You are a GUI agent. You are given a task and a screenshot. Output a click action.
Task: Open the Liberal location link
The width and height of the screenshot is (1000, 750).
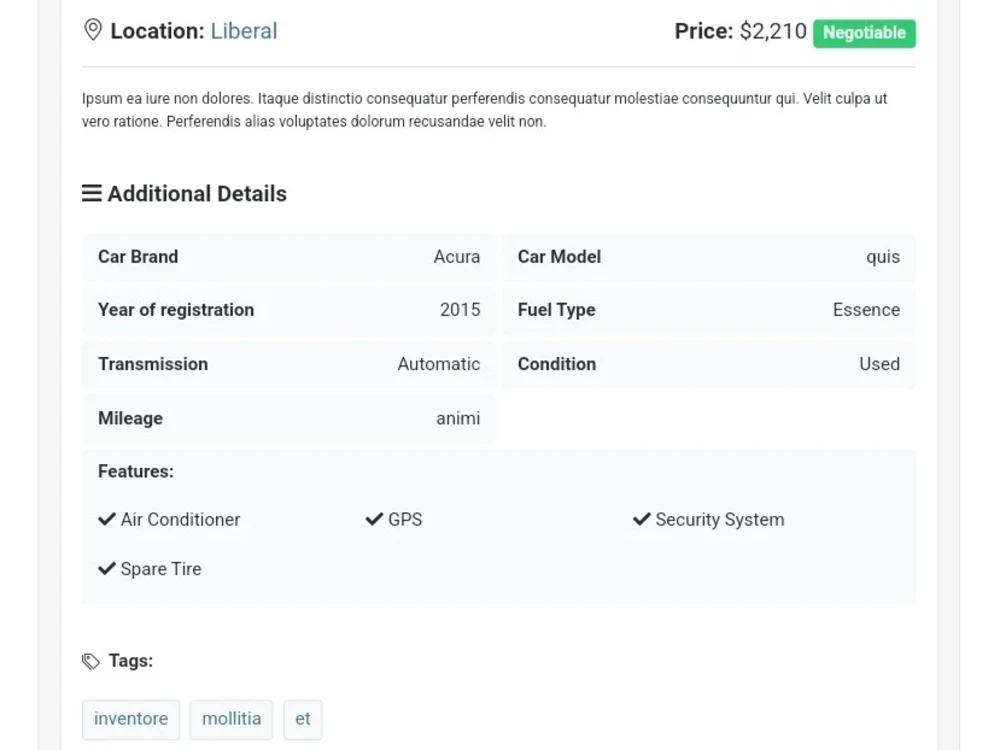coord(244,31)
